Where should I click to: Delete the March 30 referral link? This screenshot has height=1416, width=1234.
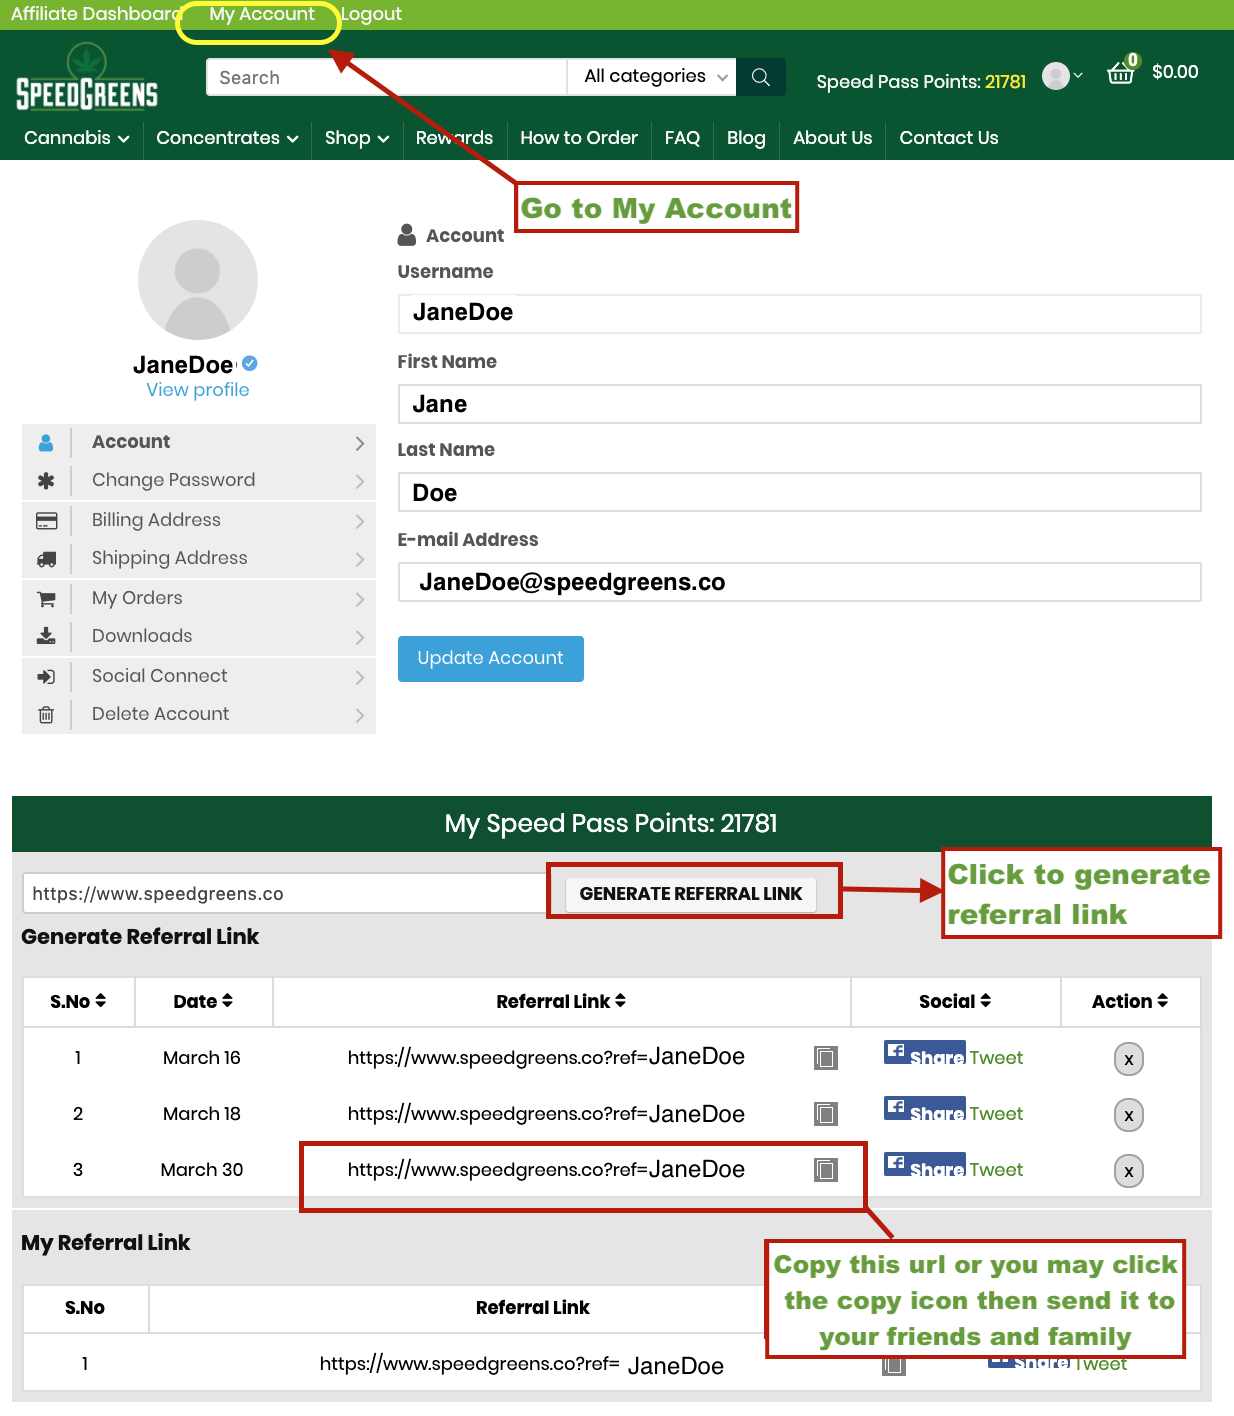[1129, 1172]
